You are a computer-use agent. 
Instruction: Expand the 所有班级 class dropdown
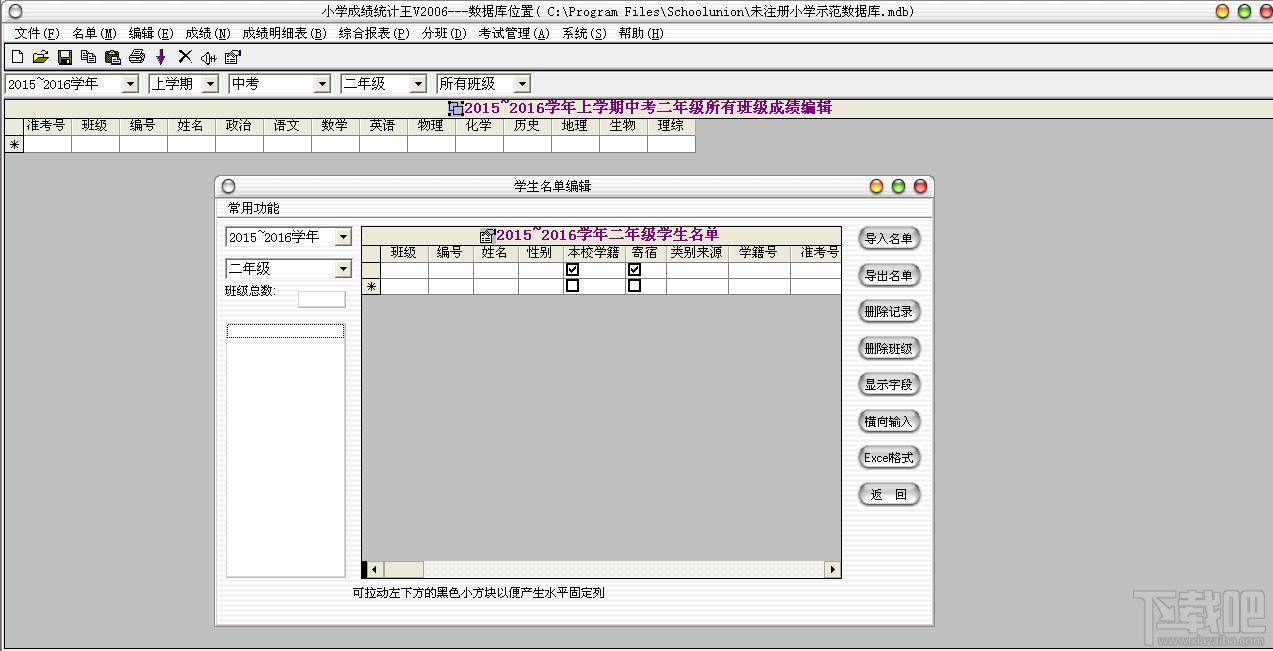tap(522, 84)
